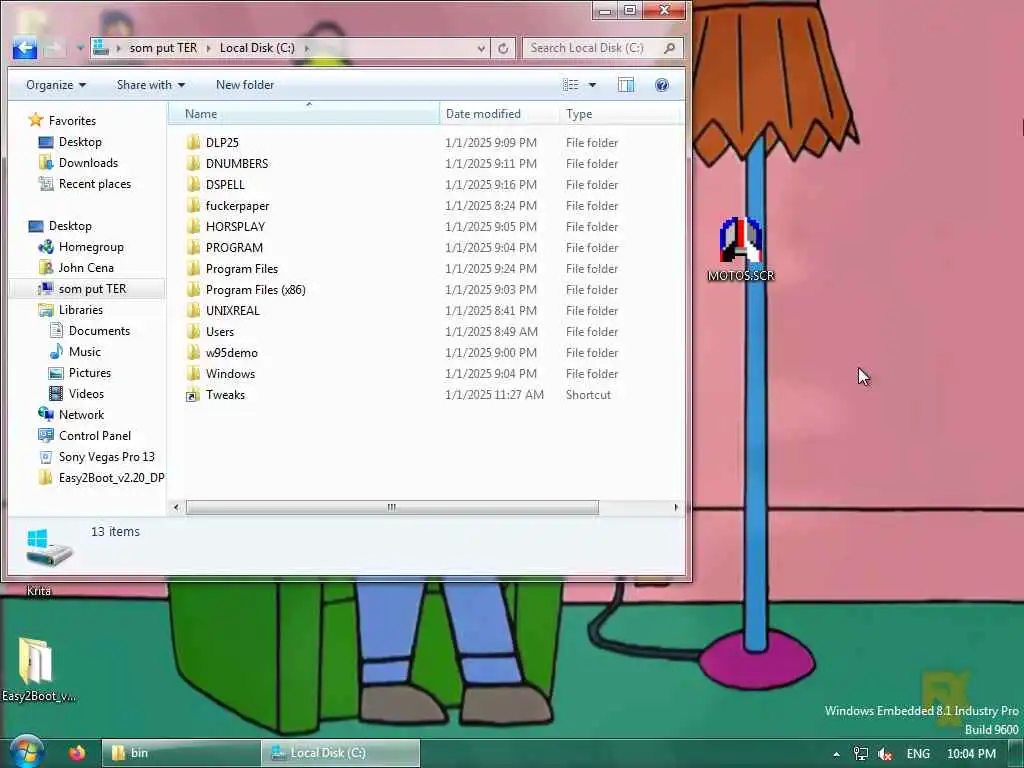Open recent locations dropdown beside forward arrow
This screenshot has width=1024, height=768.
[80, 48]
